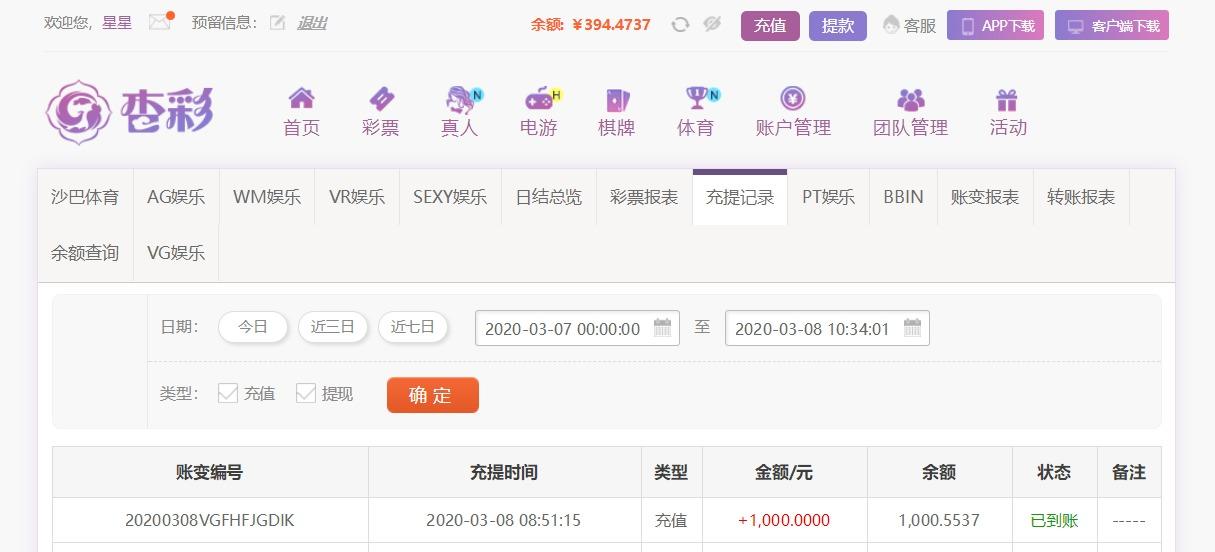1215x552 pixels.
Task: Edit reserved info pencil icon
Action: tap(278, 22)
